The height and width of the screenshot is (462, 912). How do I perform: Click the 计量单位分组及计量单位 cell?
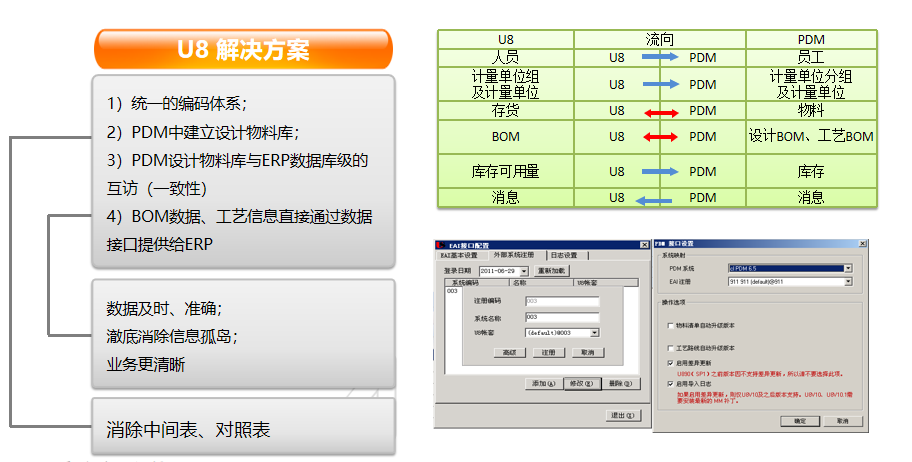811,84
